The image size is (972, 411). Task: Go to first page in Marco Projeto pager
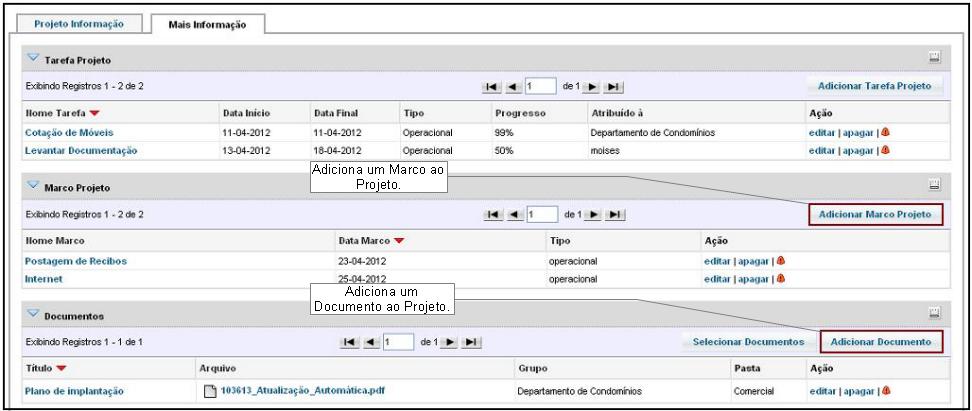pyautogui.click(x=493, y=214)
